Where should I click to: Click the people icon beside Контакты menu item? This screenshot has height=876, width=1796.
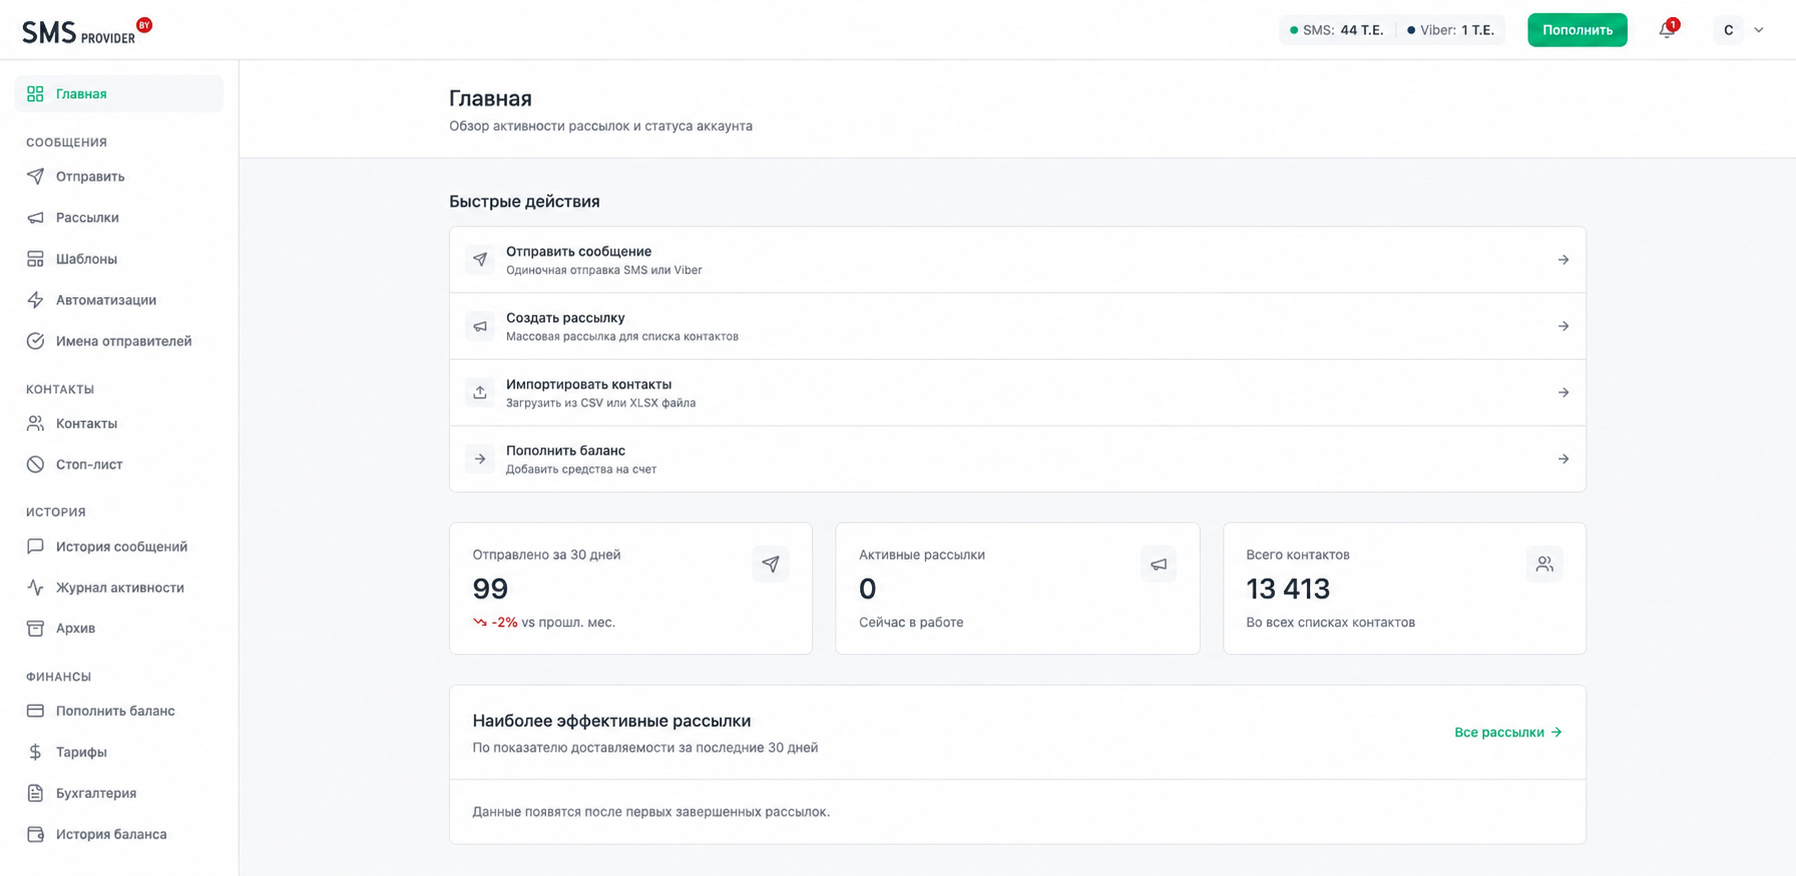36,423
